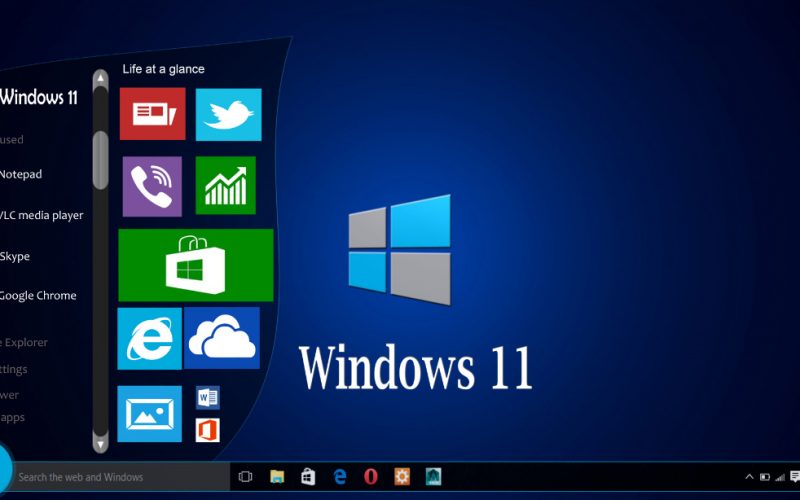The width and height of the screenshot is (800, 500).
Task: Launch Google Chrome from start menu list
Action: click(38, 296)
